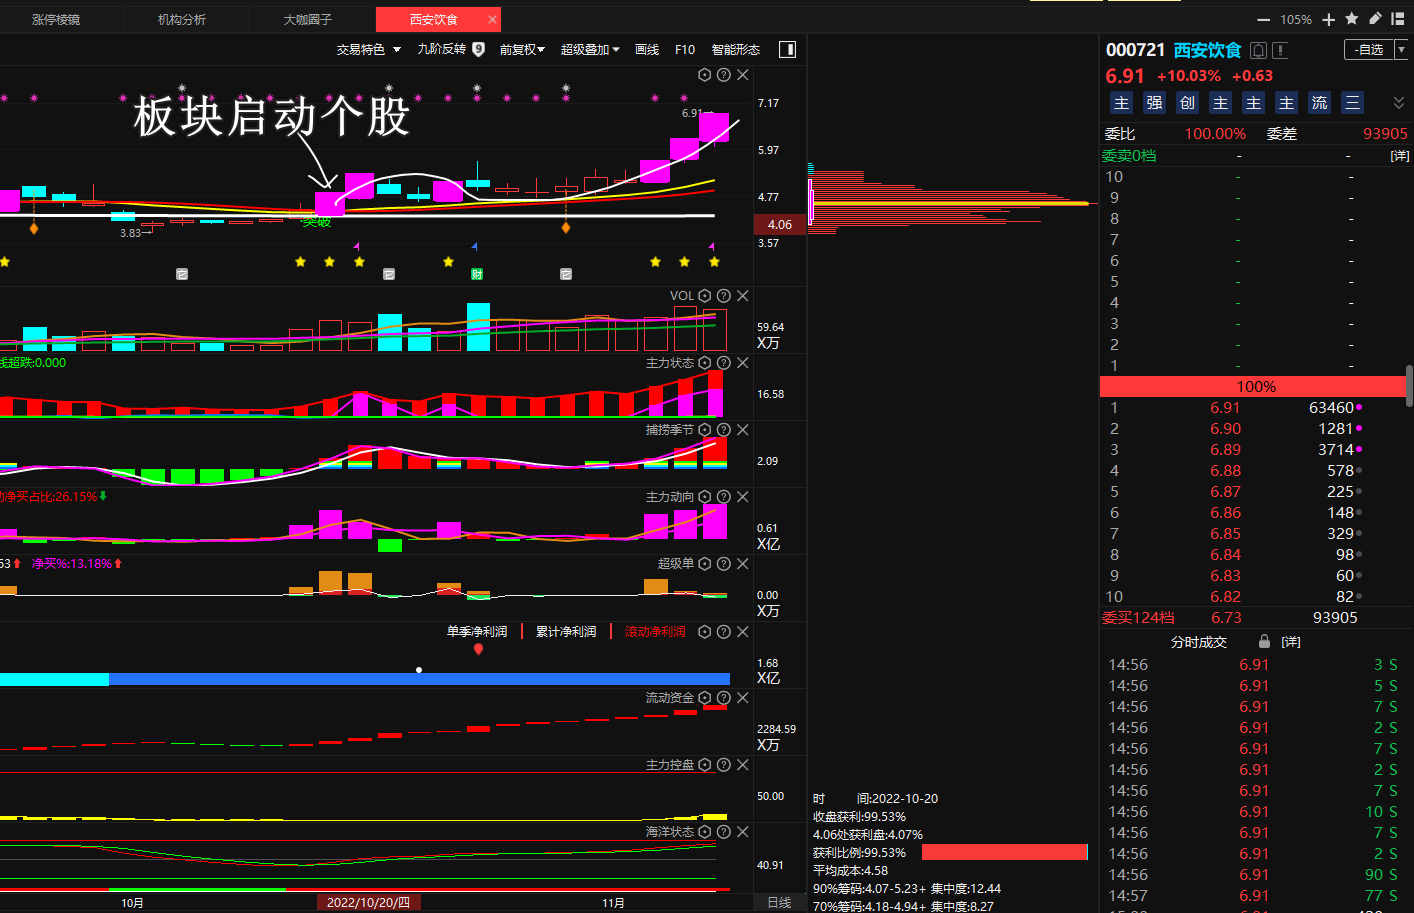Click the 105% zoom level indicator
Viewport: 1414px width, 913px height.
tap(1296, 20)
